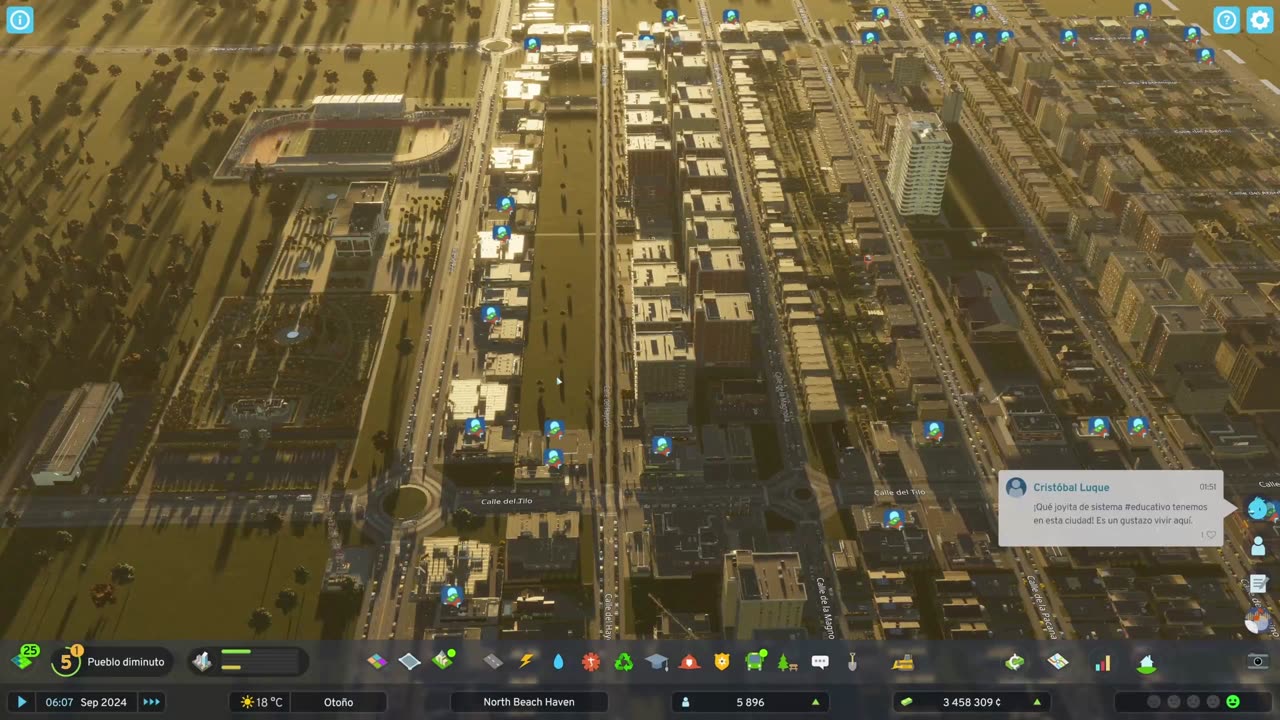The width and height of the screenshot is (1280, 720).
Task: Select the Areas tool
Action: coord(410,661)
